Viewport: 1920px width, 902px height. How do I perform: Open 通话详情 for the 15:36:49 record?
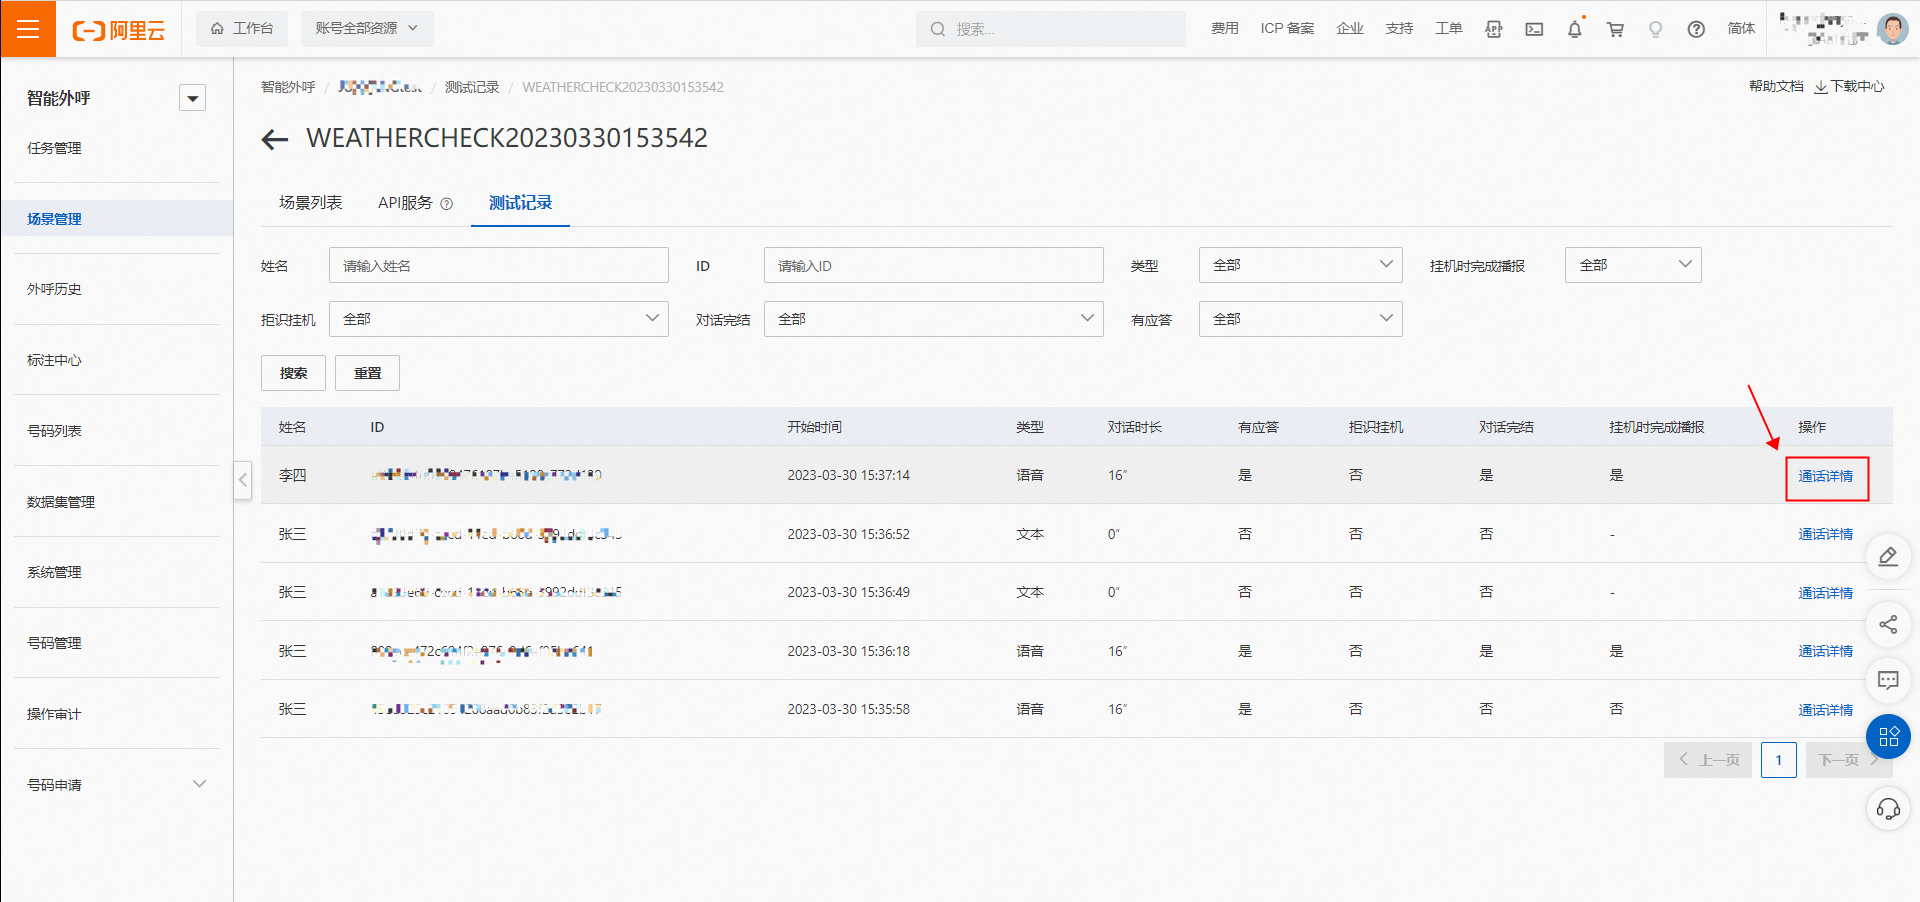[1826, 593]
